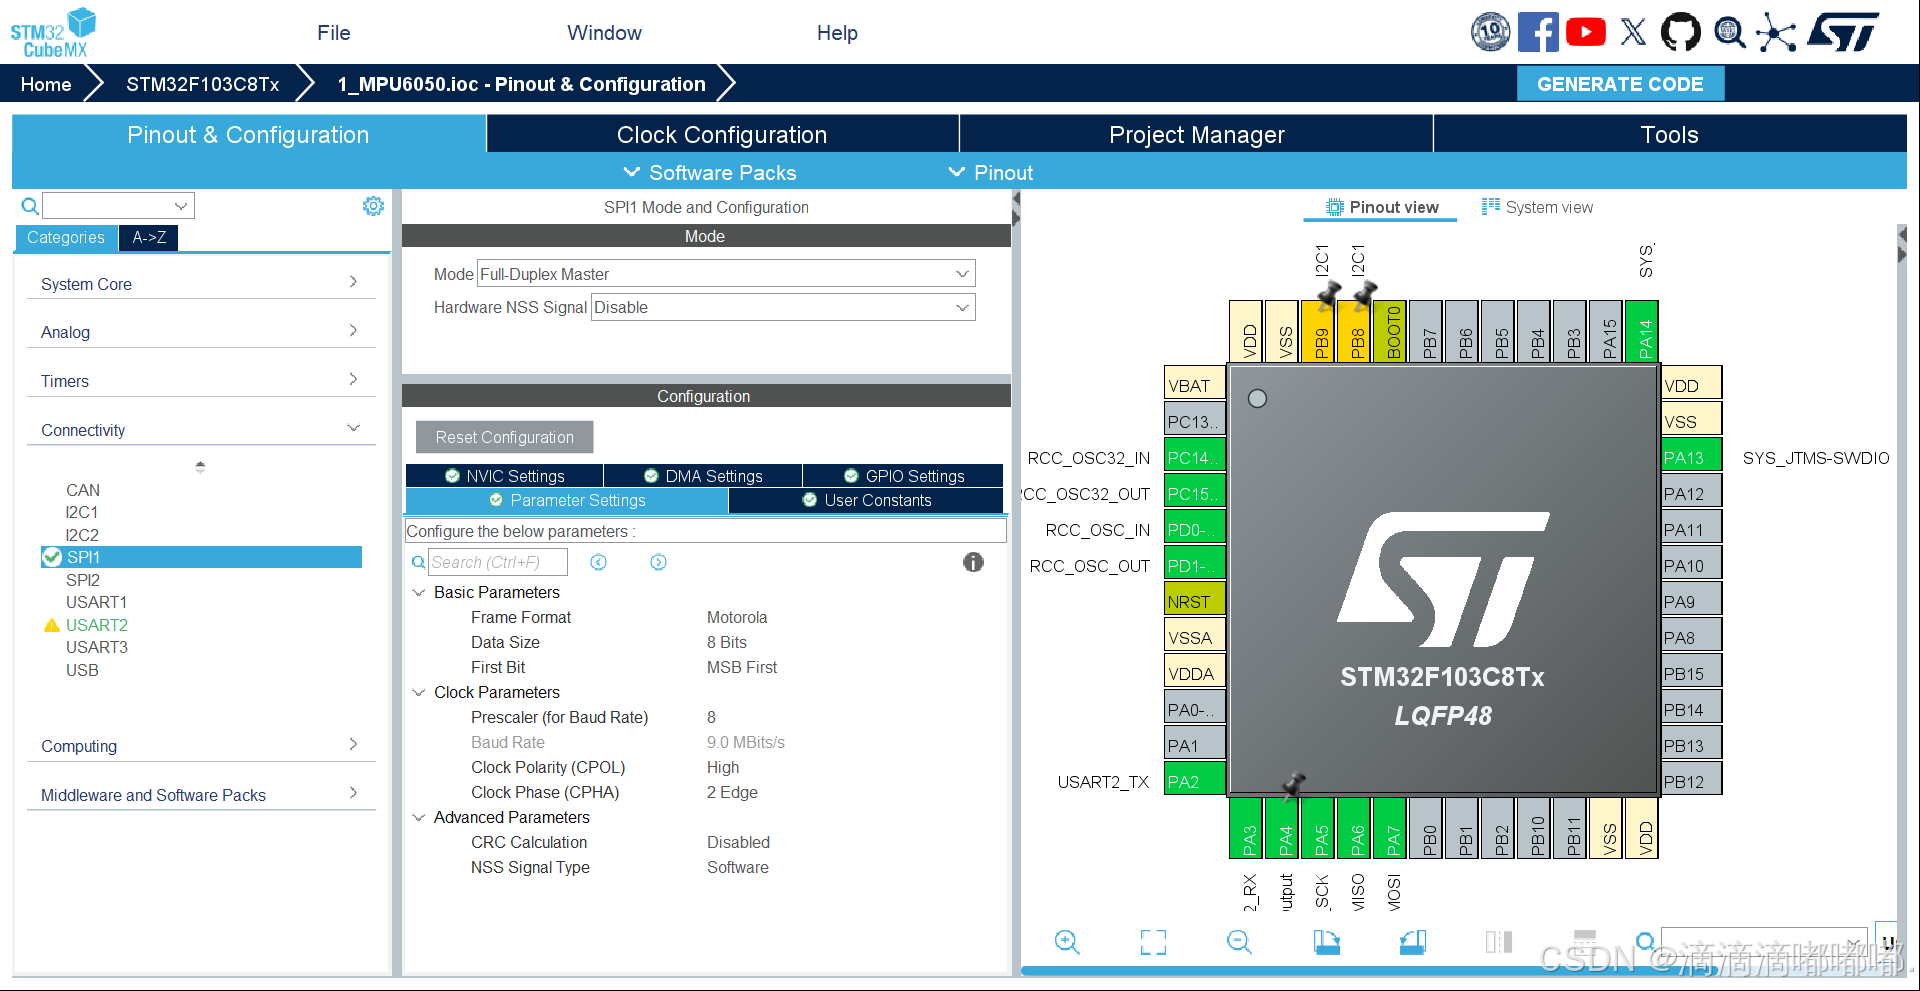
Task: Toggle the split view icon
Action: click(x=1499, y=942)
